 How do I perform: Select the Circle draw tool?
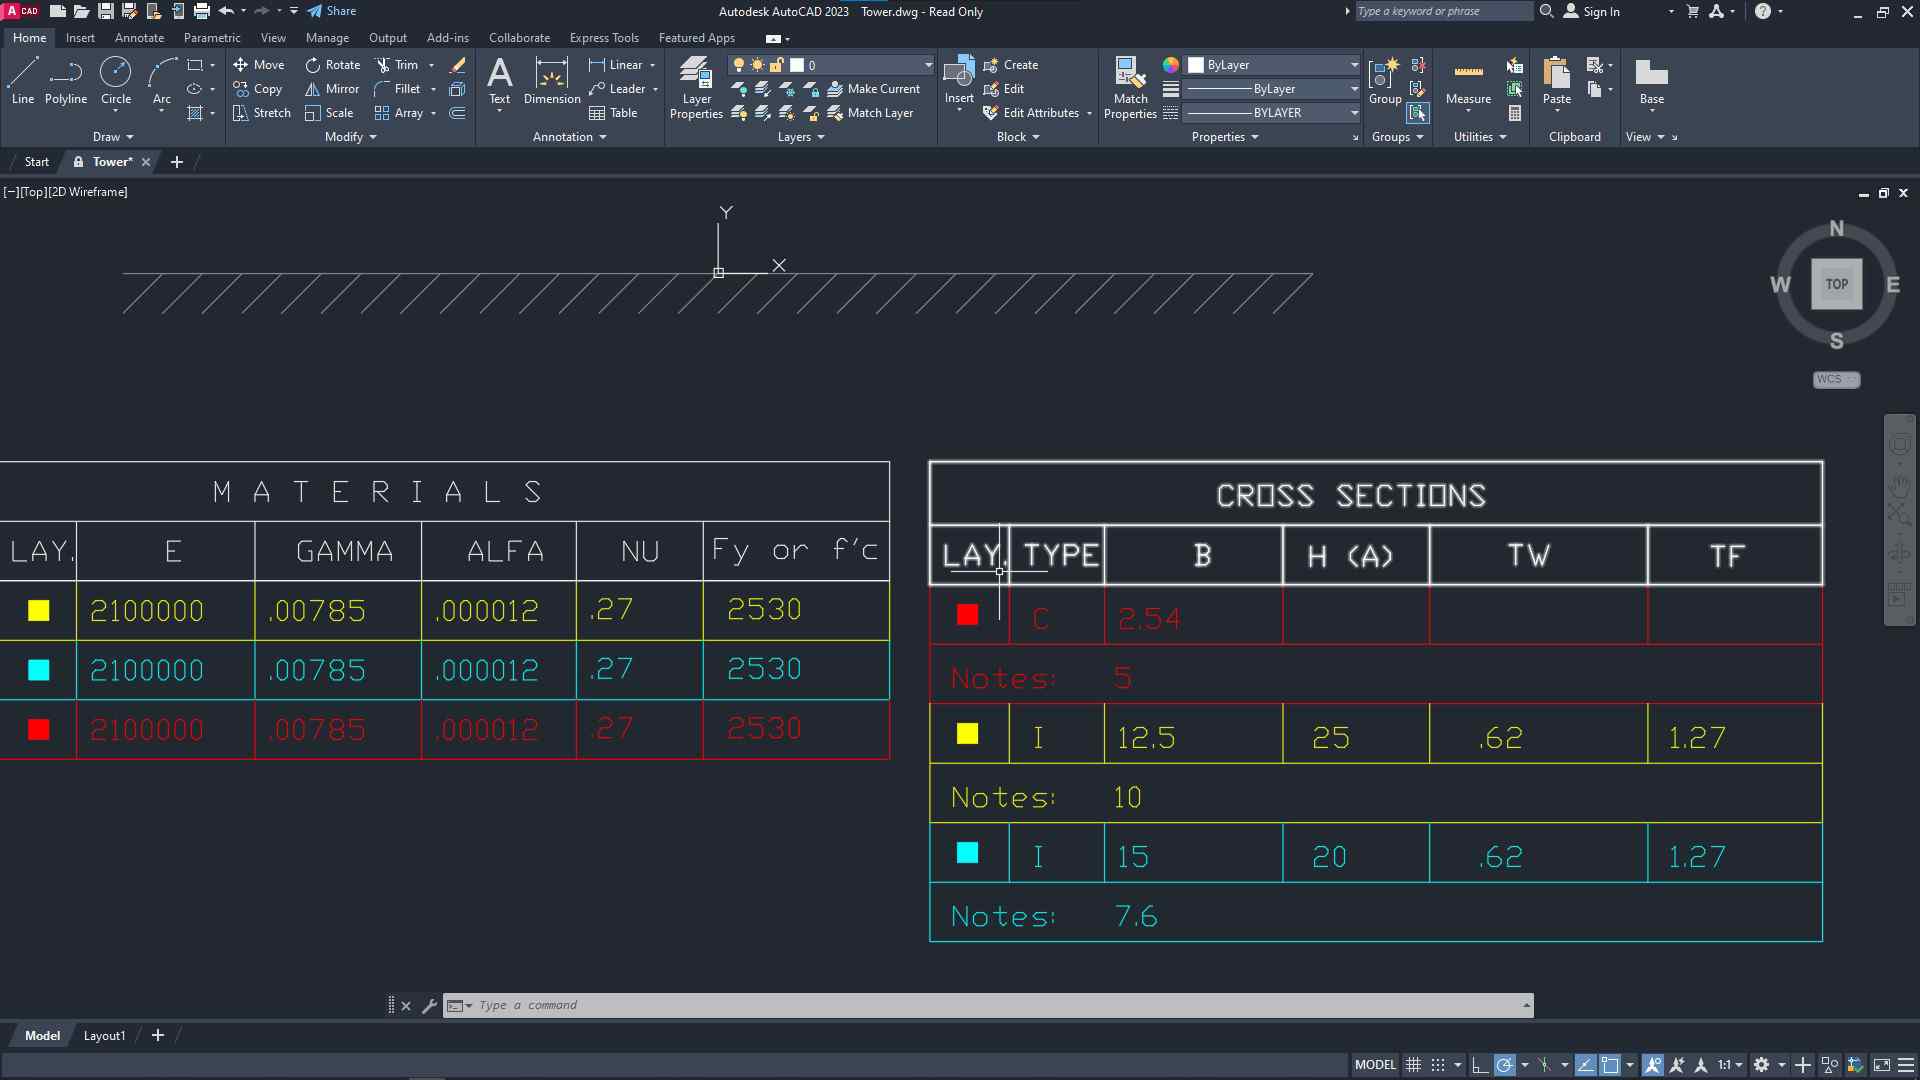(x=116, y=80)
